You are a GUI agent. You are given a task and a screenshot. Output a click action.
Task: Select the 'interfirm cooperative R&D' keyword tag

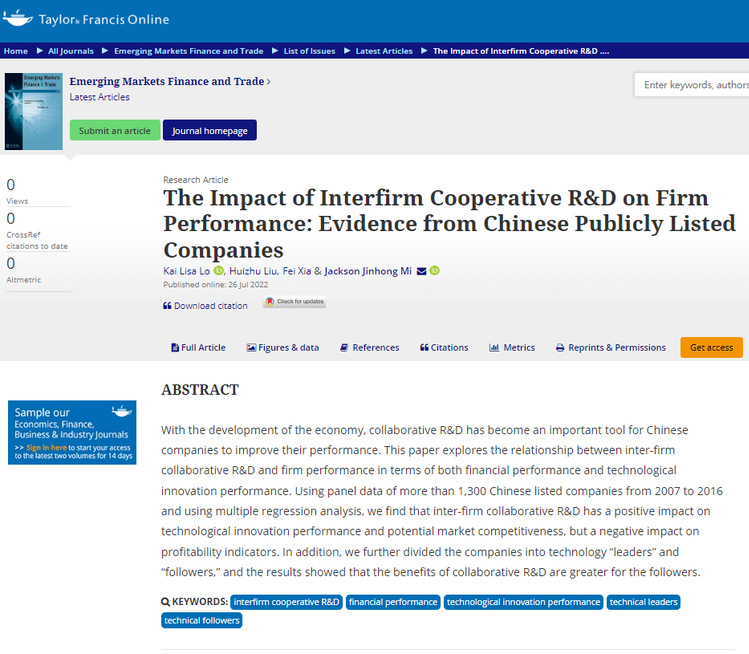(x=286, y=602)
